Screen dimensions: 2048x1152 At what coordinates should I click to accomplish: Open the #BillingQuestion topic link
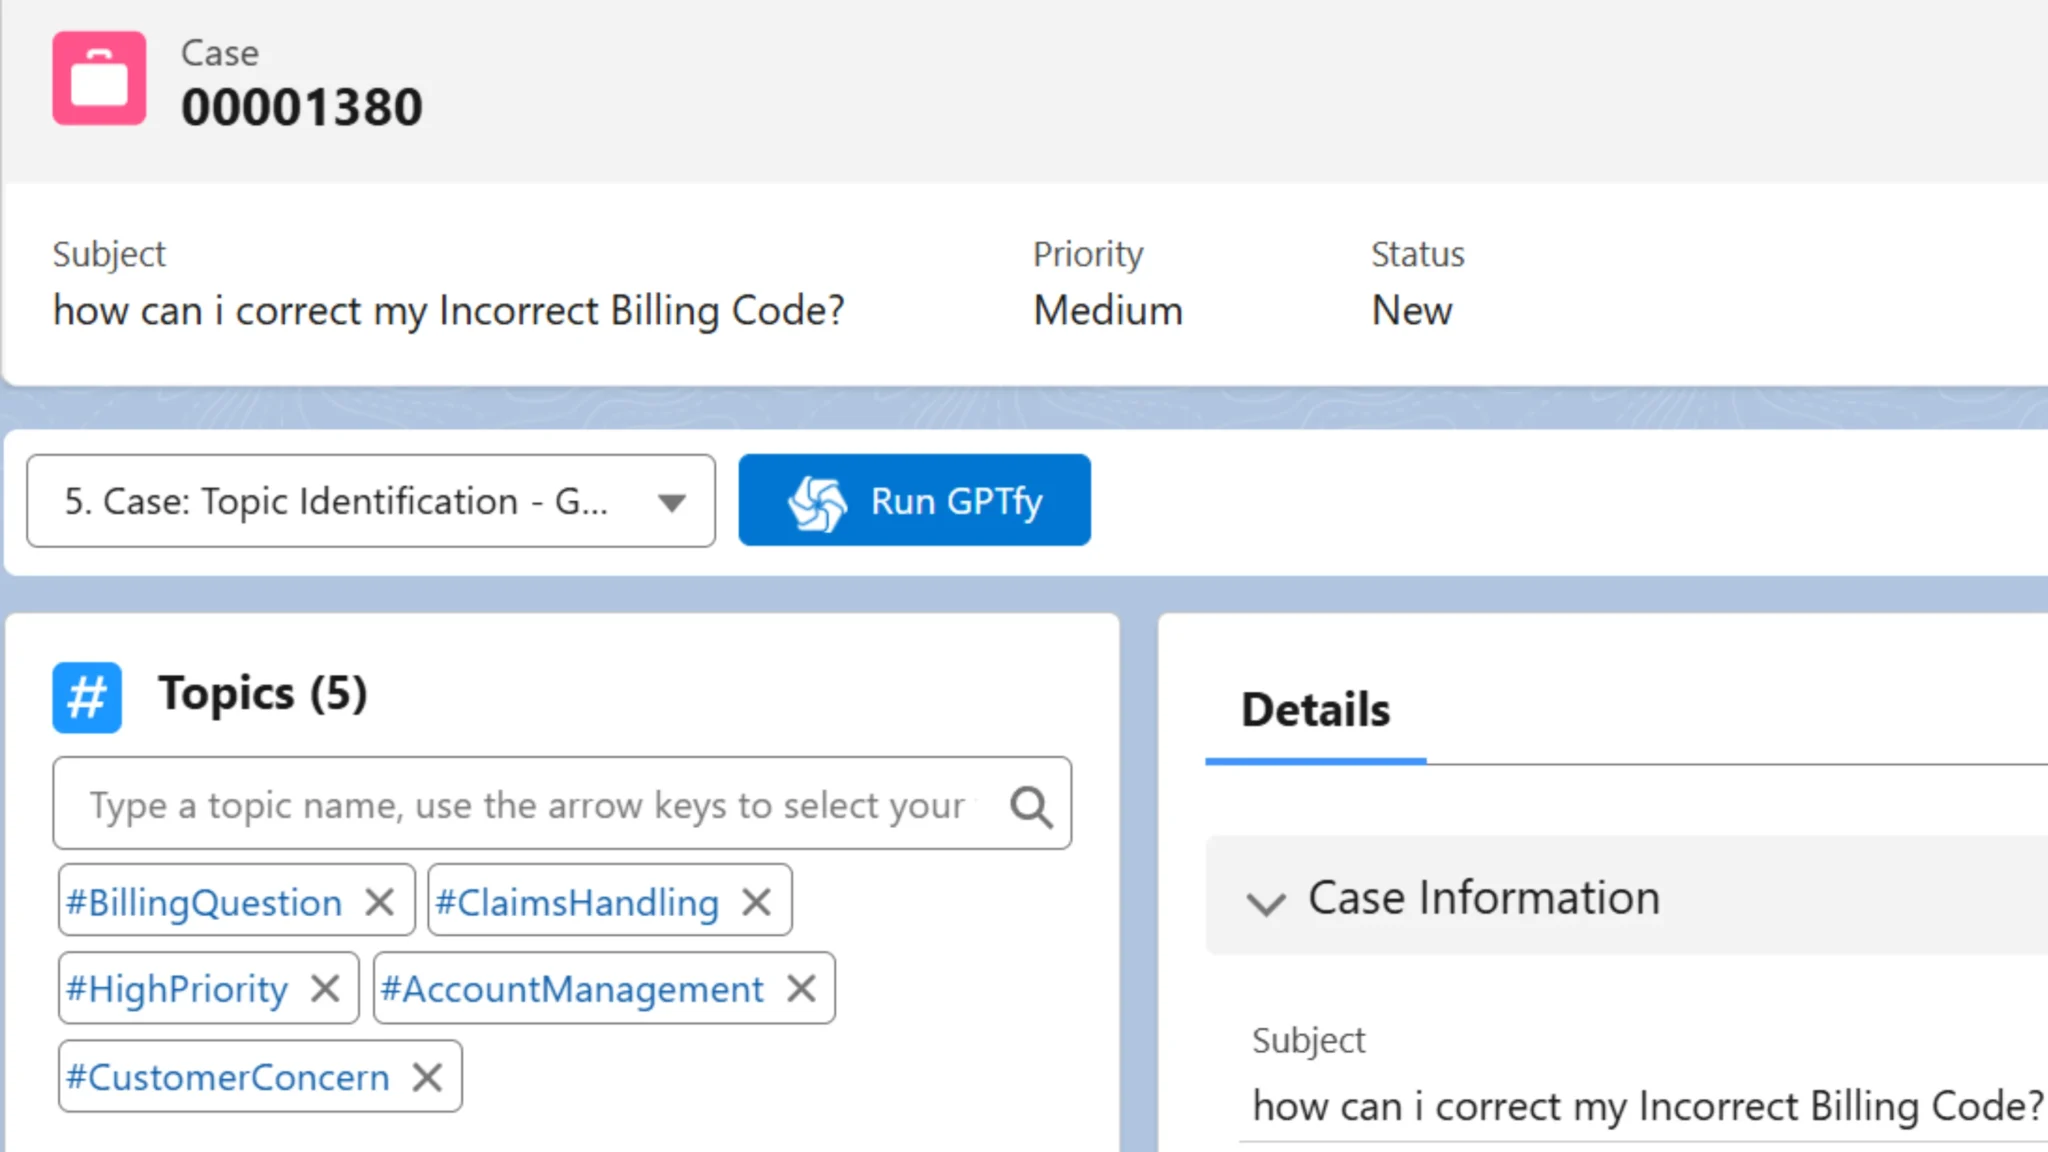[202, 901]
